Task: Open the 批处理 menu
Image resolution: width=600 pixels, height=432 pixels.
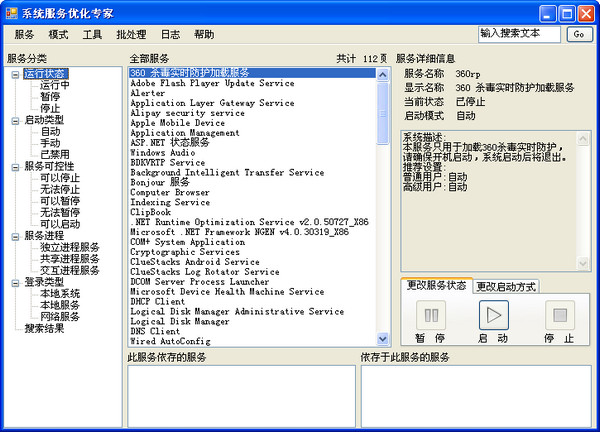Action: pos(131,34)
